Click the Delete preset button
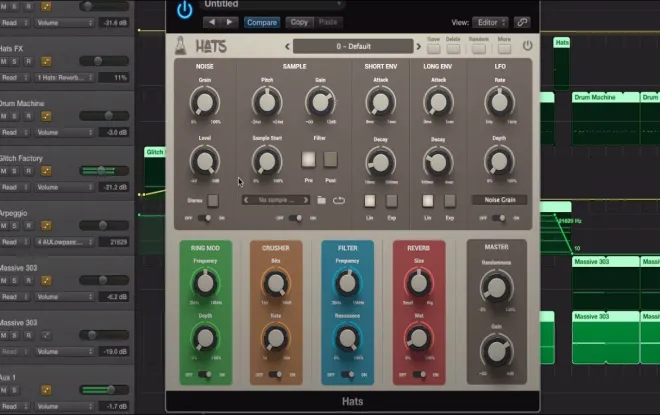Image resolution: width=660 pixels, height=415 pixels. click(453, 48)
